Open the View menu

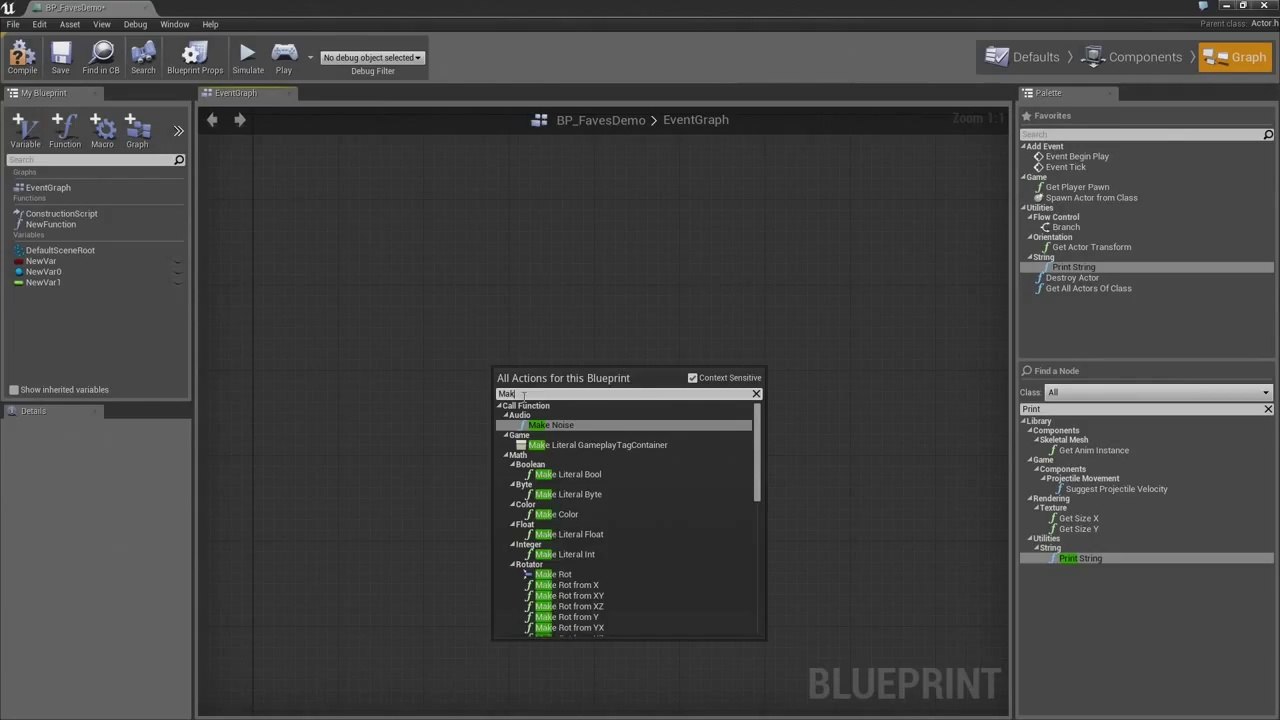point(102,24)
